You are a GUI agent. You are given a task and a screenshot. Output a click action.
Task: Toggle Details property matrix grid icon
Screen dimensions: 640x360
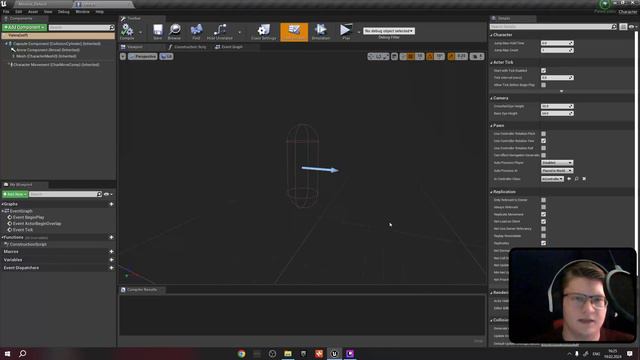pyautogui.click(x=623, y=27)
